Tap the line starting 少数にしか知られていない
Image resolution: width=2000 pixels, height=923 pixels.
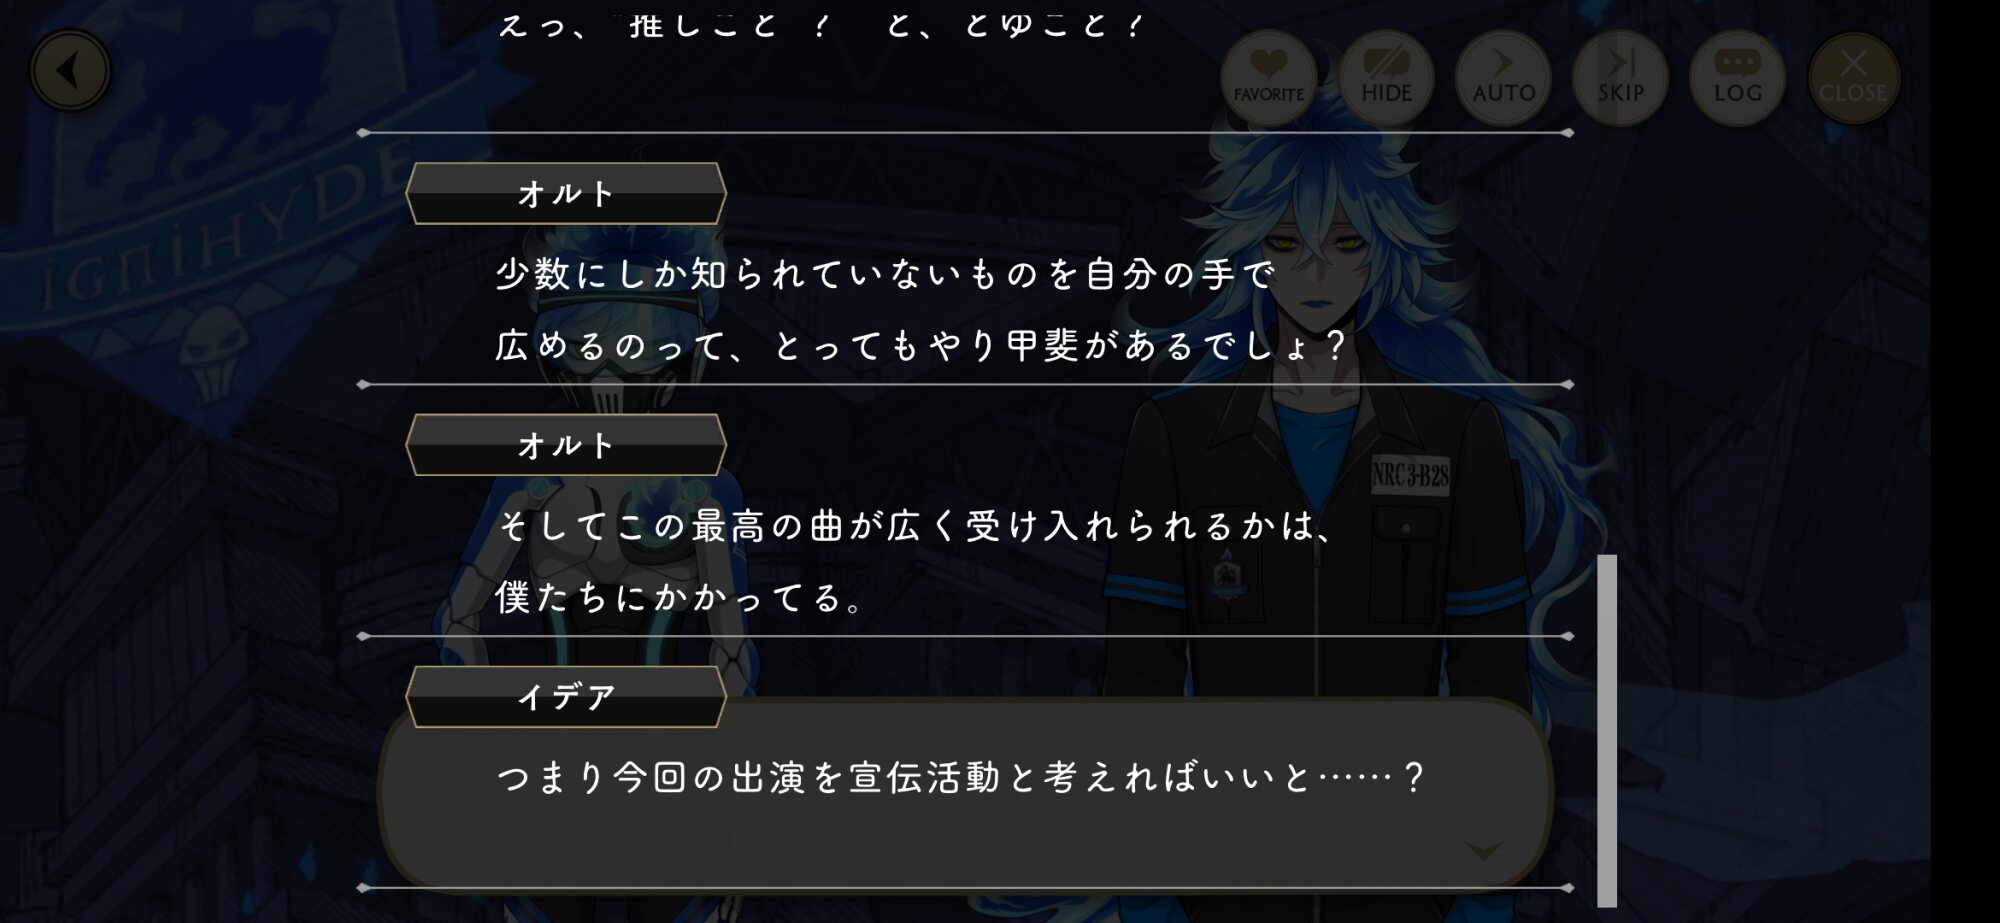click(886, 274)
